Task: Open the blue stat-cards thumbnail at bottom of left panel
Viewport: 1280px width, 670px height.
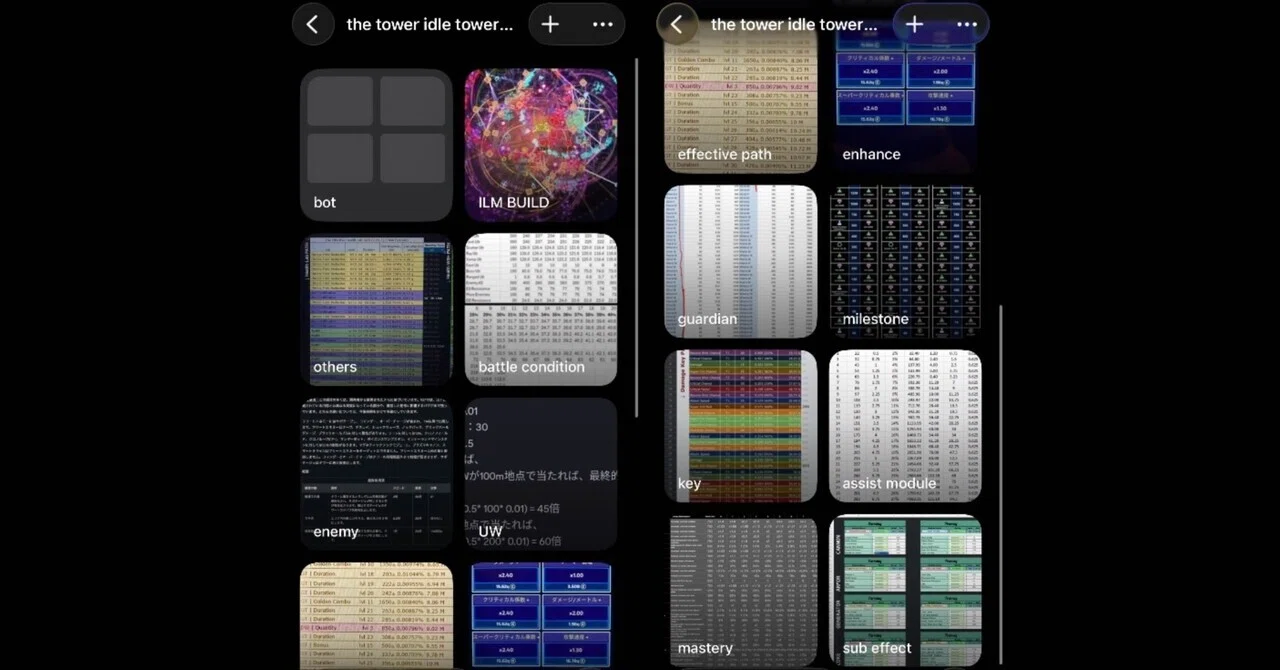Action: [x=541, y=615]
